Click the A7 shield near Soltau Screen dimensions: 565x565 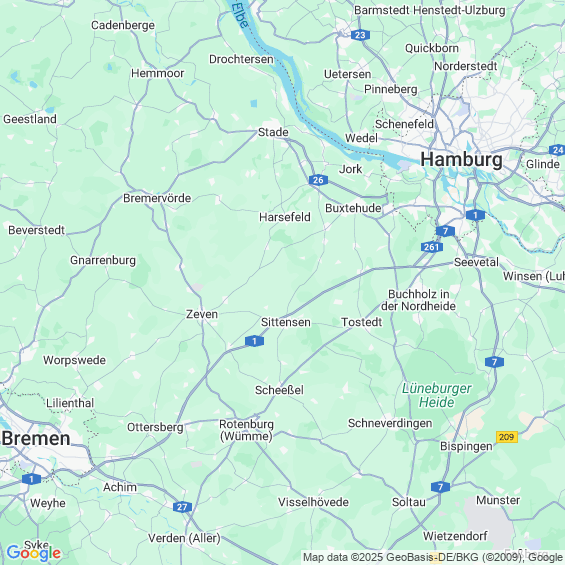click(440, 487)
